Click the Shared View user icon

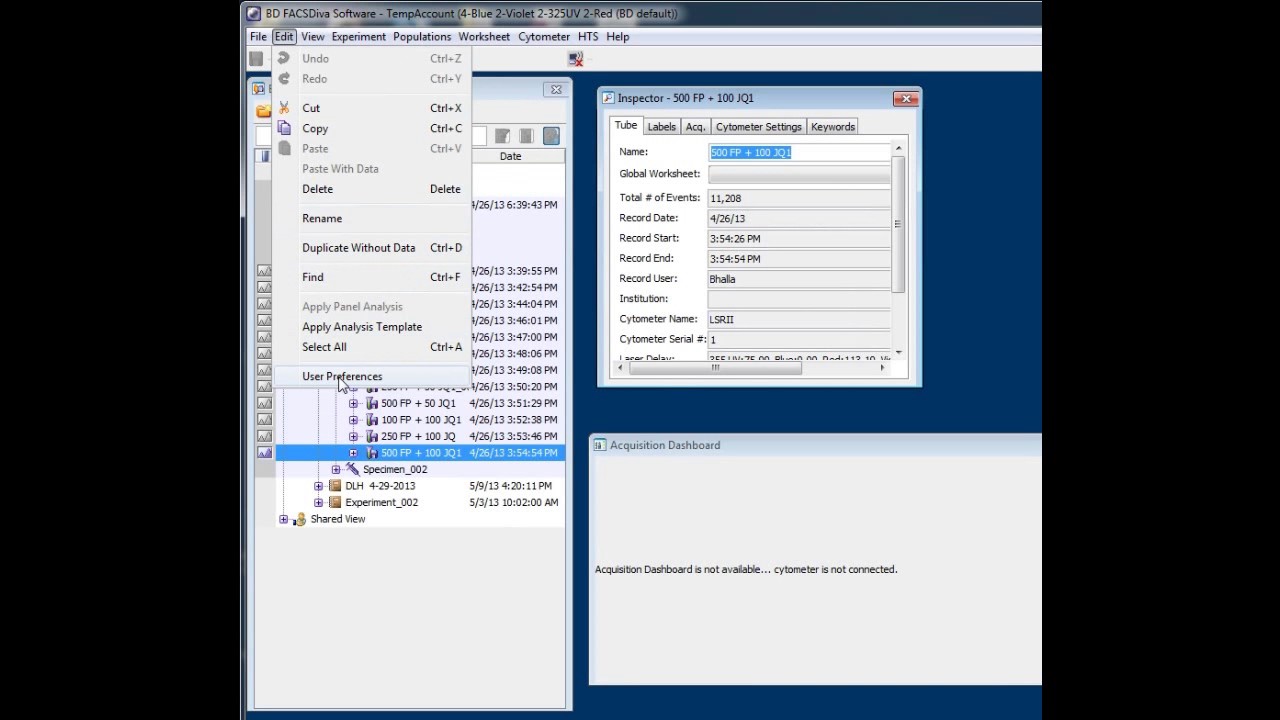[x=300, y=519]
